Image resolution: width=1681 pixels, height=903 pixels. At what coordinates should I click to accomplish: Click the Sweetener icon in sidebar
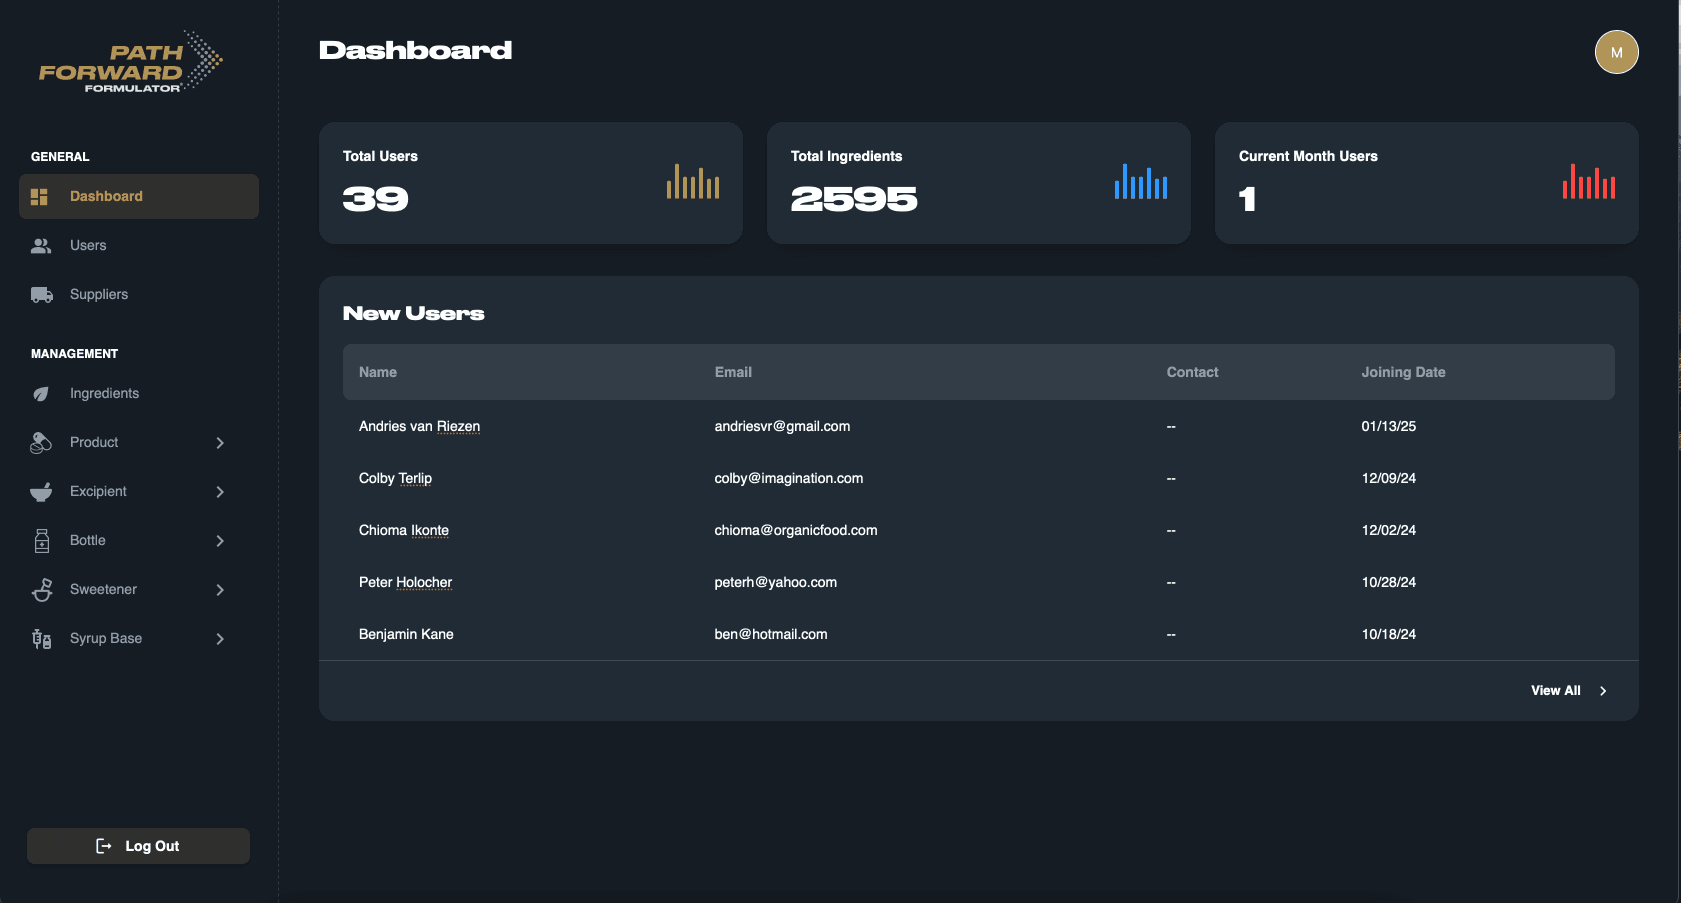41,590
